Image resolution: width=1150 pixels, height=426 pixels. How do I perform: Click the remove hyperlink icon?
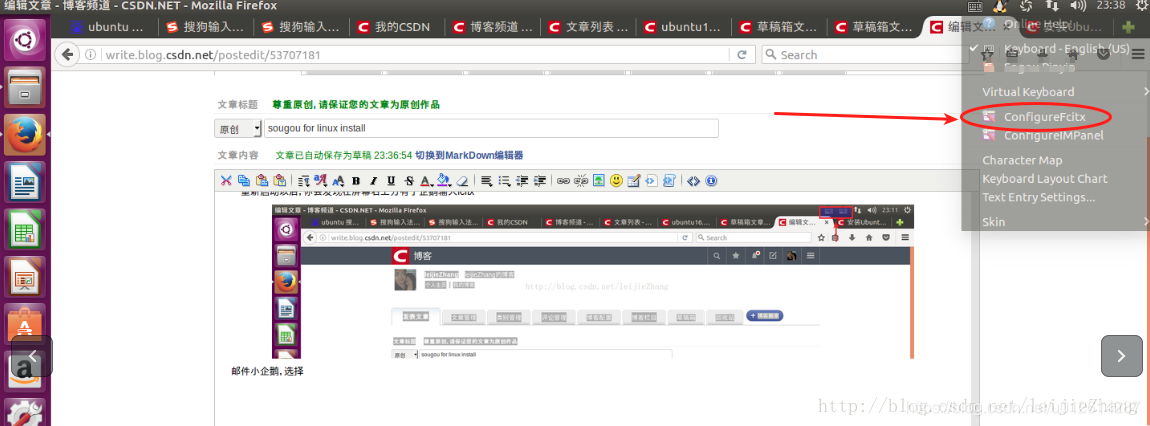(581, 180)
